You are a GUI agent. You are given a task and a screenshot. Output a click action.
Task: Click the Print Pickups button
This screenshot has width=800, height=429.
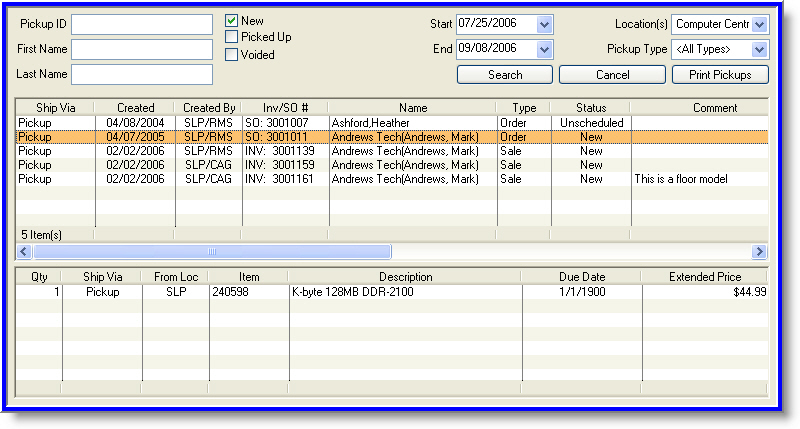pyautogui.click(x=720, y=74)
